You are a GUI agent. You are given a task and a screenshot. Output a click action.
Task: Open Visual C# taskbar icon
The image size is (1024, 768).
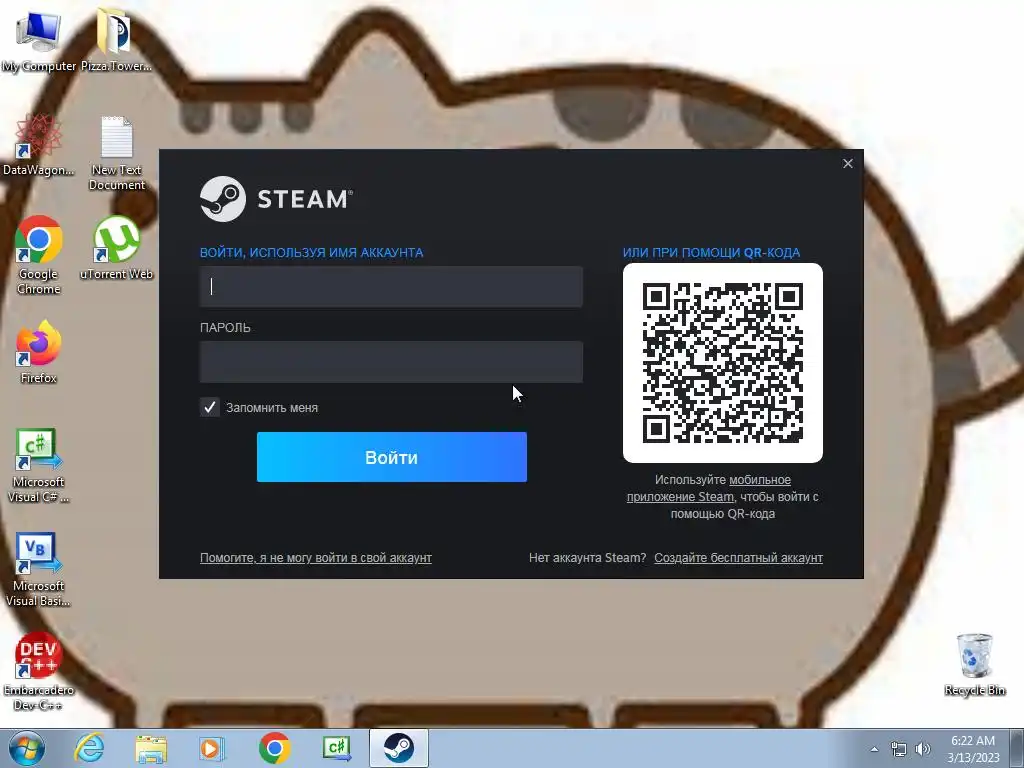(x=337, y=748)
